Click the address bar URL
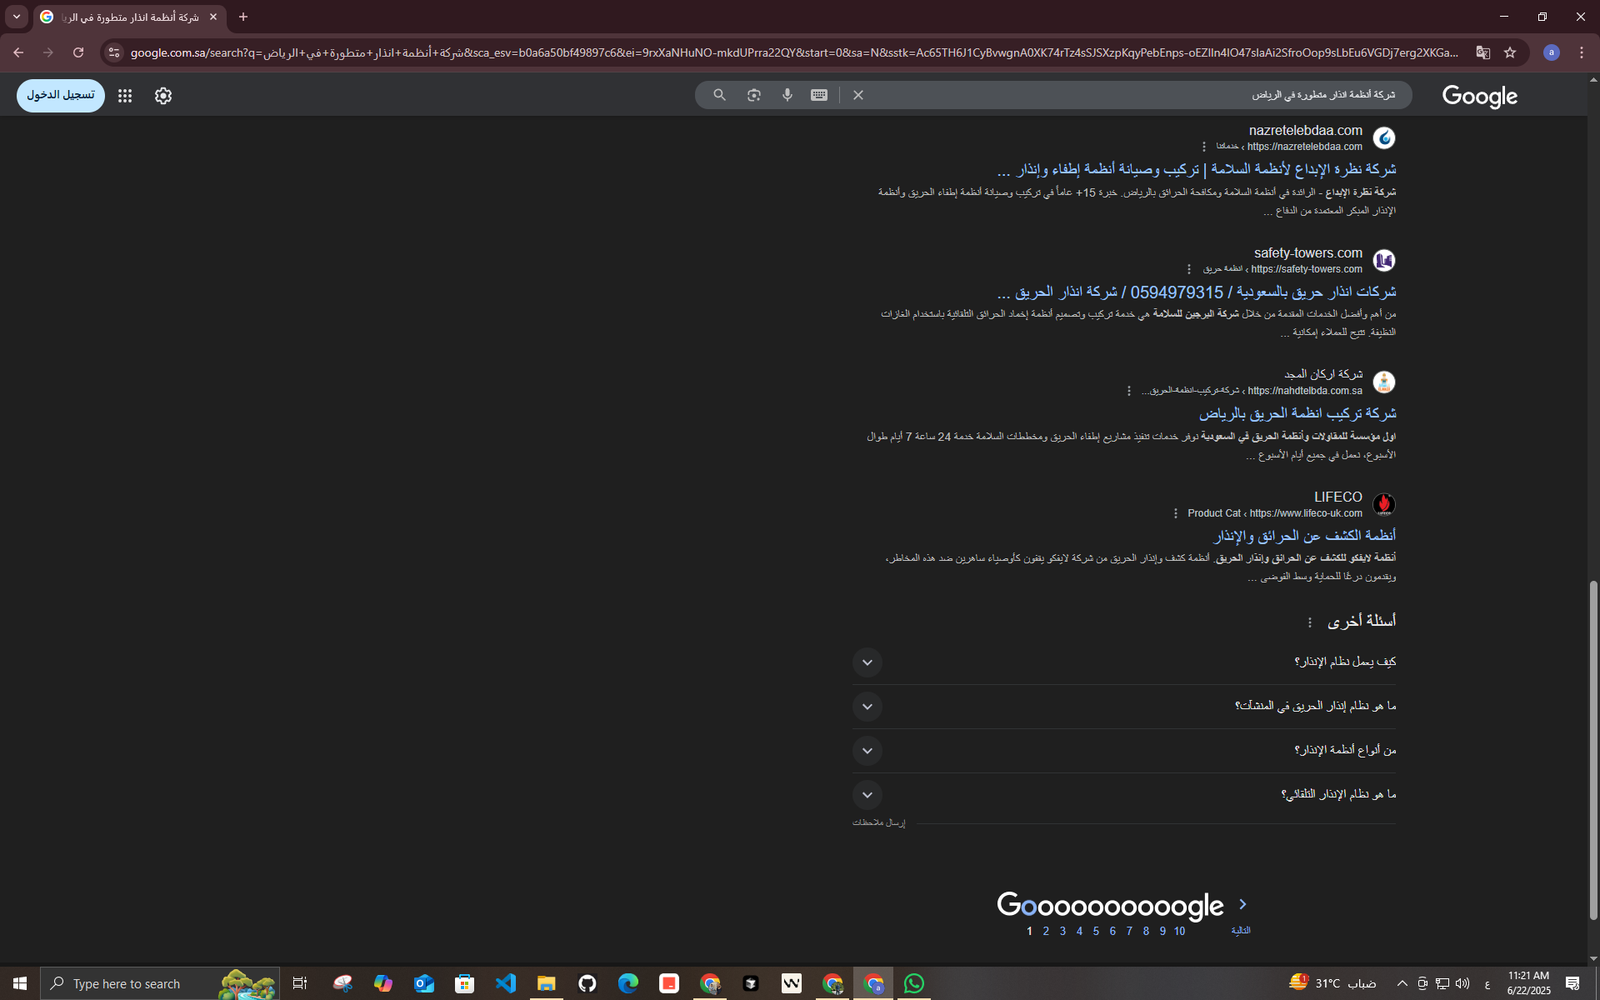 (x=794, y=53)
